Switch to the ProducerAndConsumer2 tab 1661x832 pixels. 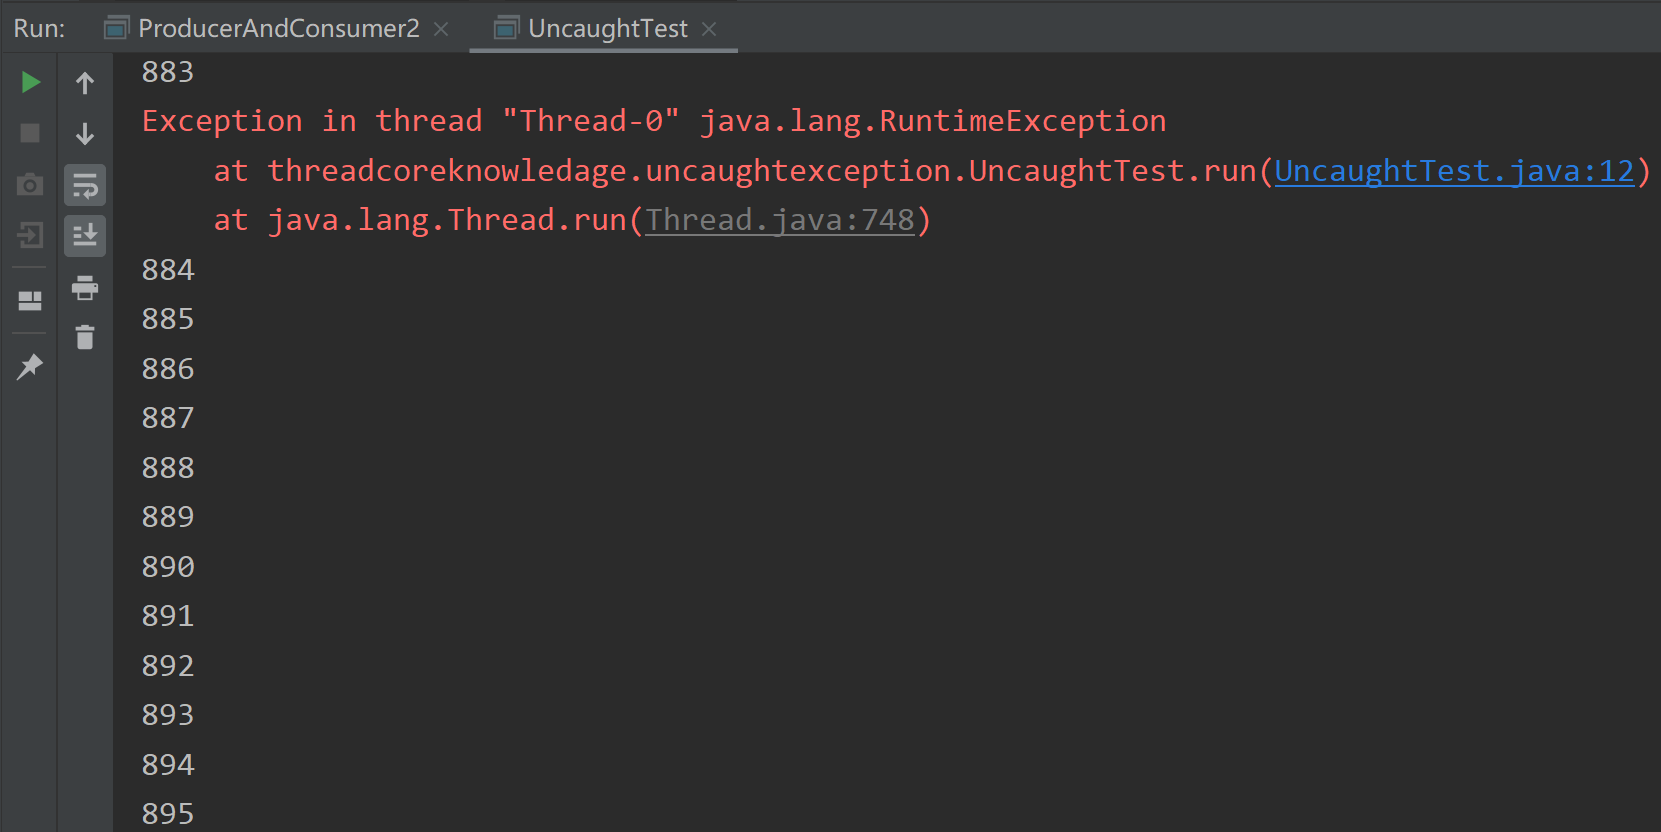click(278, 28)
